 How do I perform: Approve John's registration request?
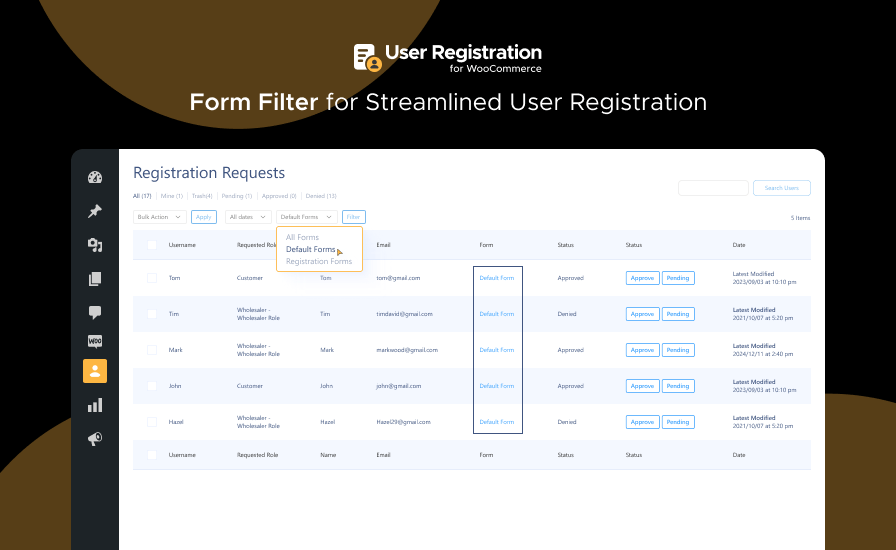[x=642, y=386]
